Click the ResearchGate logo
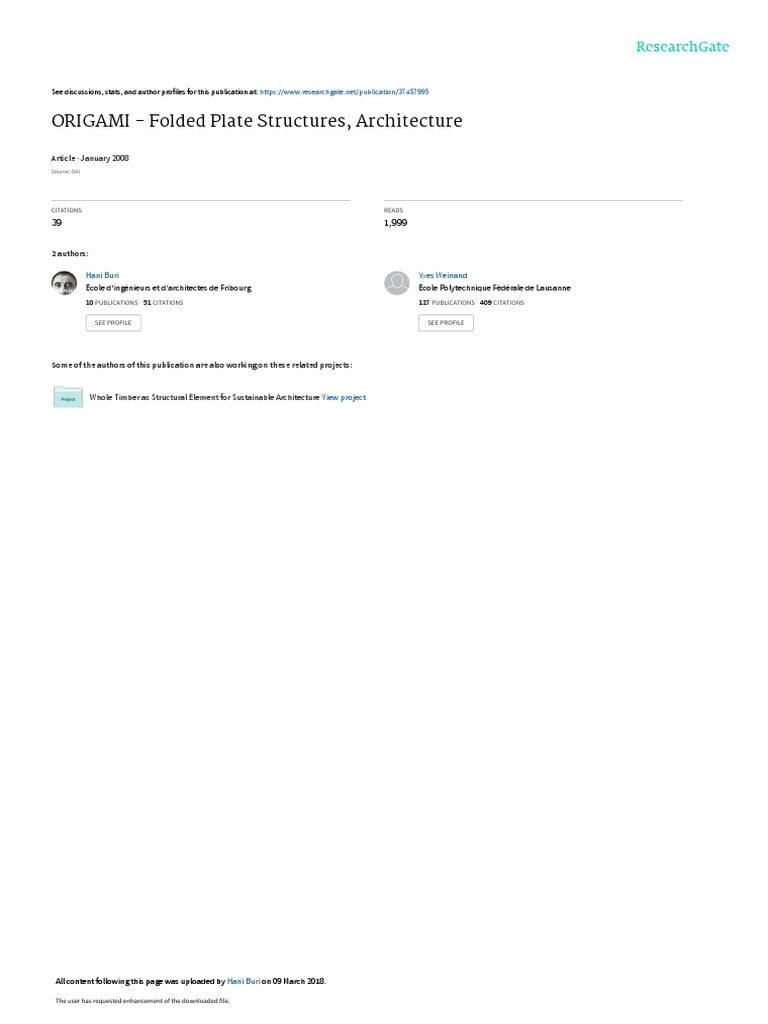Image resolution: width=768 pixels, height=1024 pixels. [x=682, y=47]
